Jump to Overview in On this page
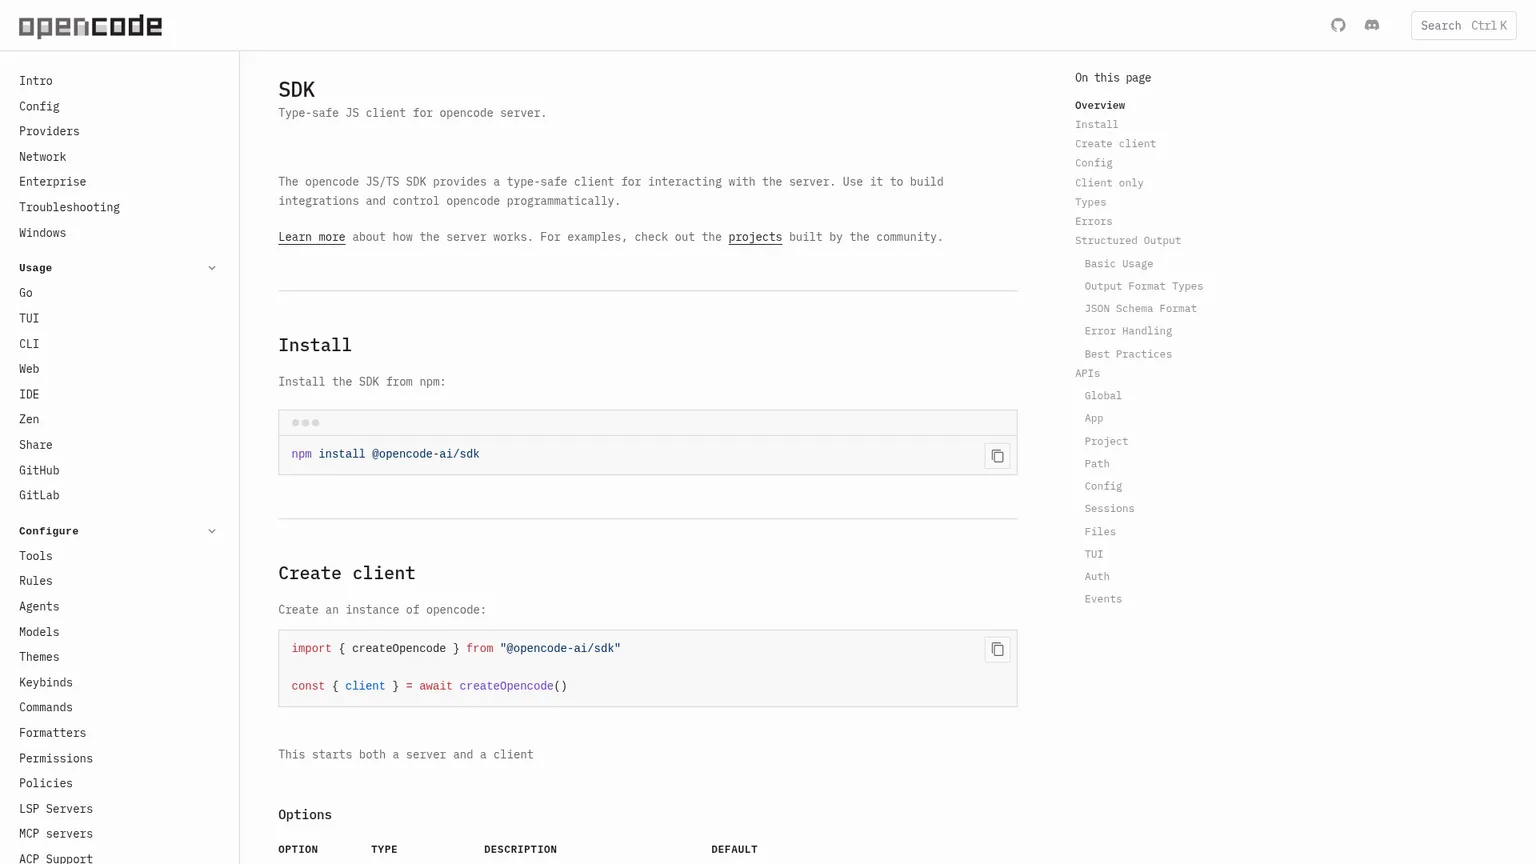This screenshot has height=864, width=1536. pos(1100,105)
